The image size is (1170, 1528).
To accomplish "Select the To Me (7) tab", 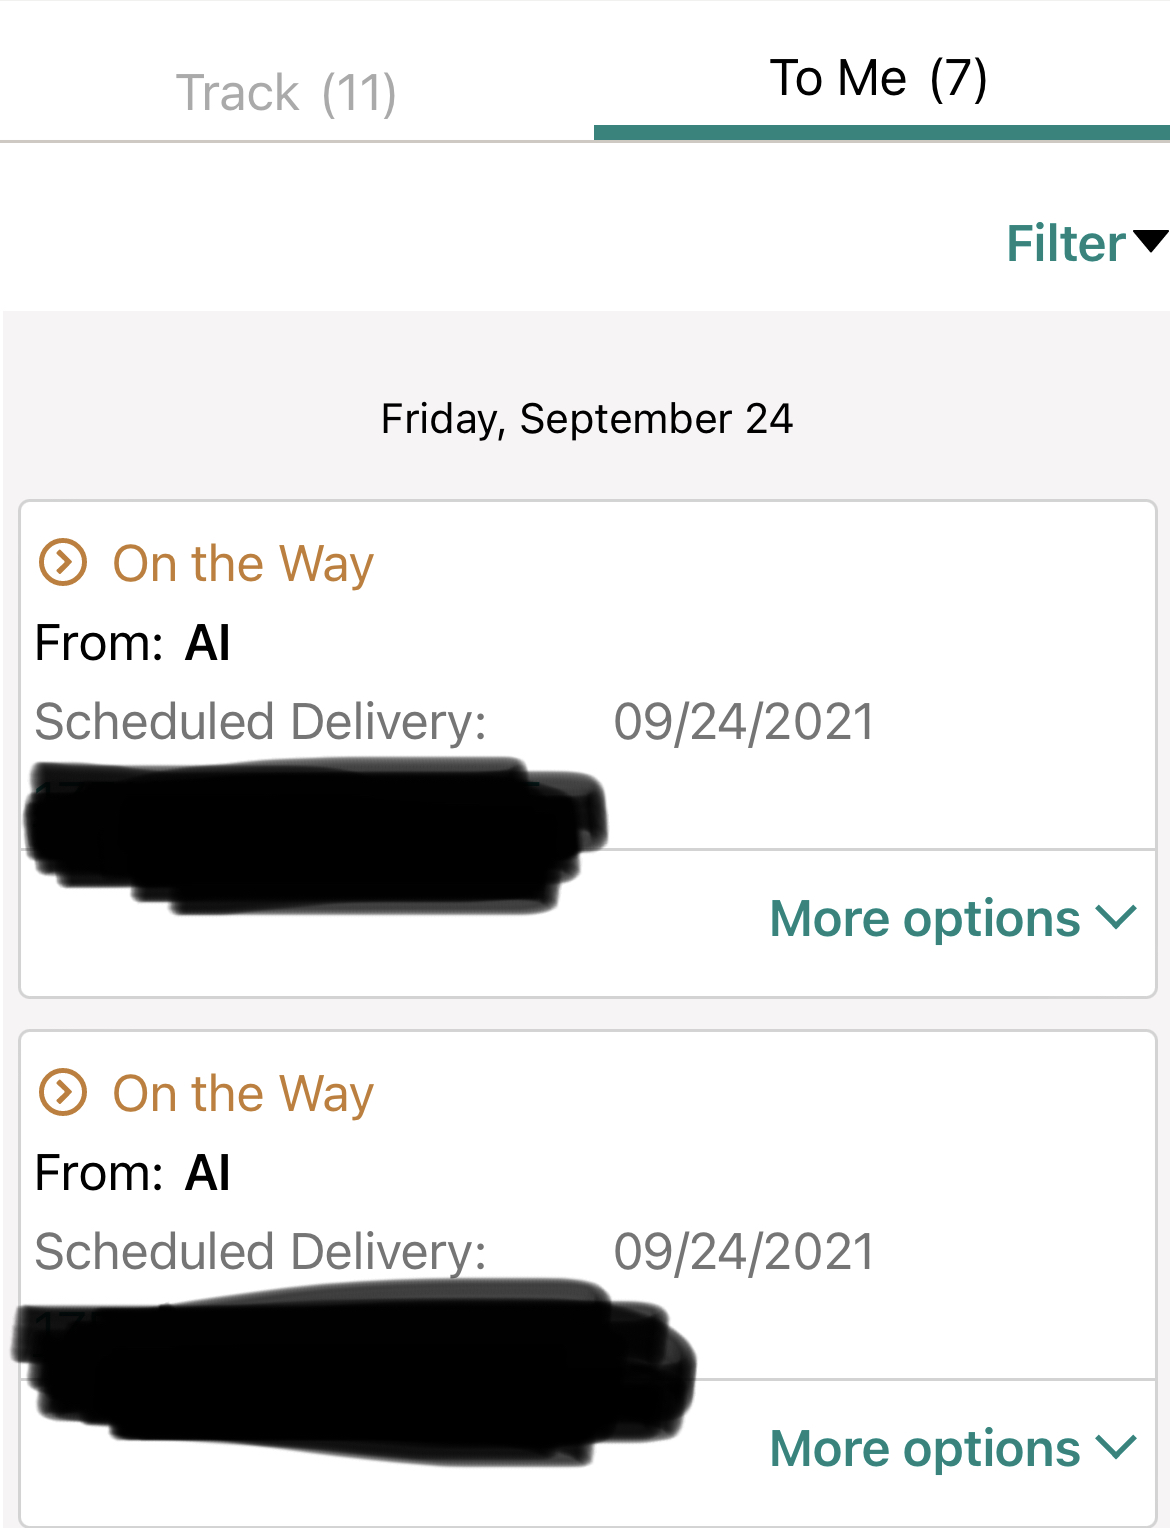I will coord(878,78).
